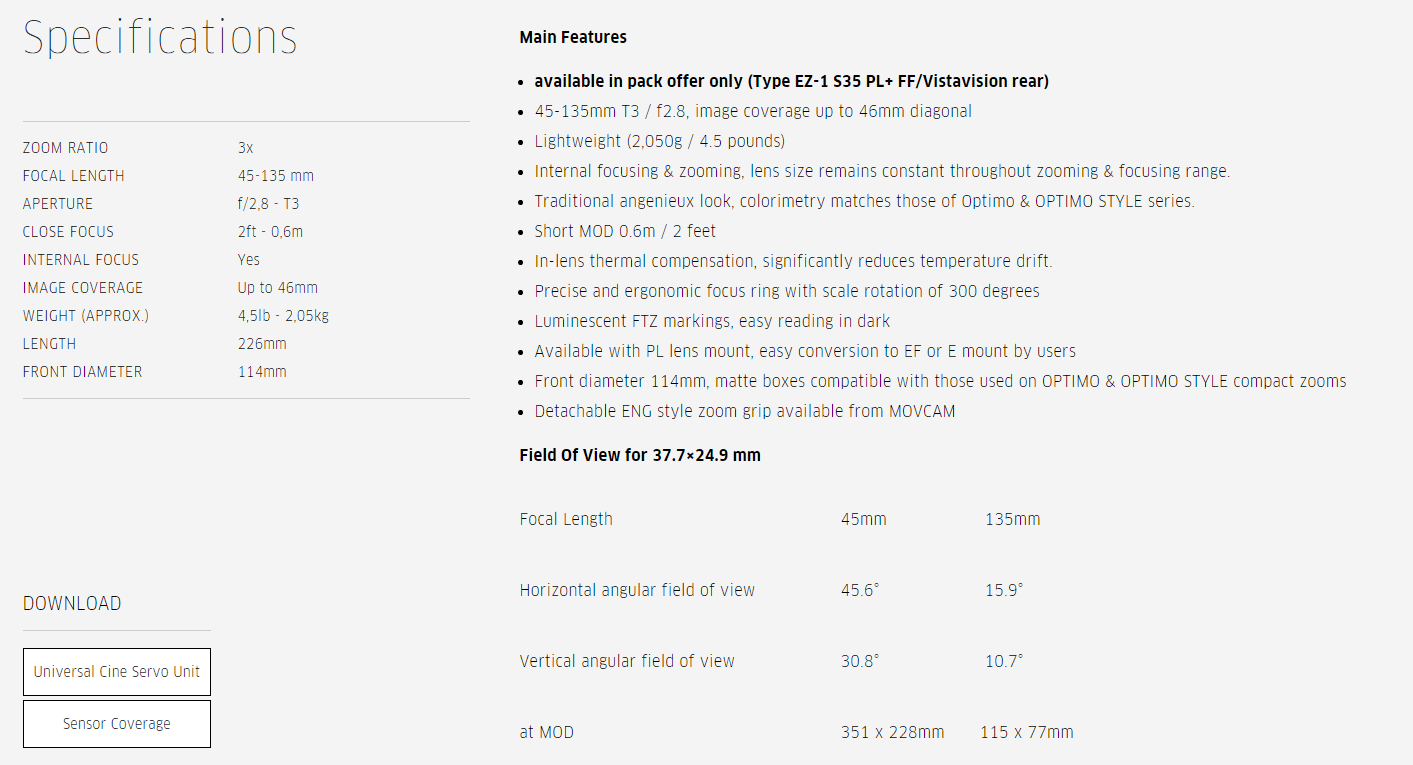Click the FRONT DIAMETER spec label
1413x765 pixels.
[83, 372]
